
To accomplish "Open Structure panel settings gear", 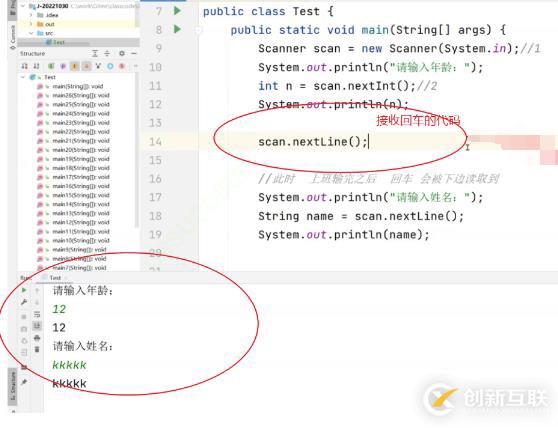I will 122,53.
